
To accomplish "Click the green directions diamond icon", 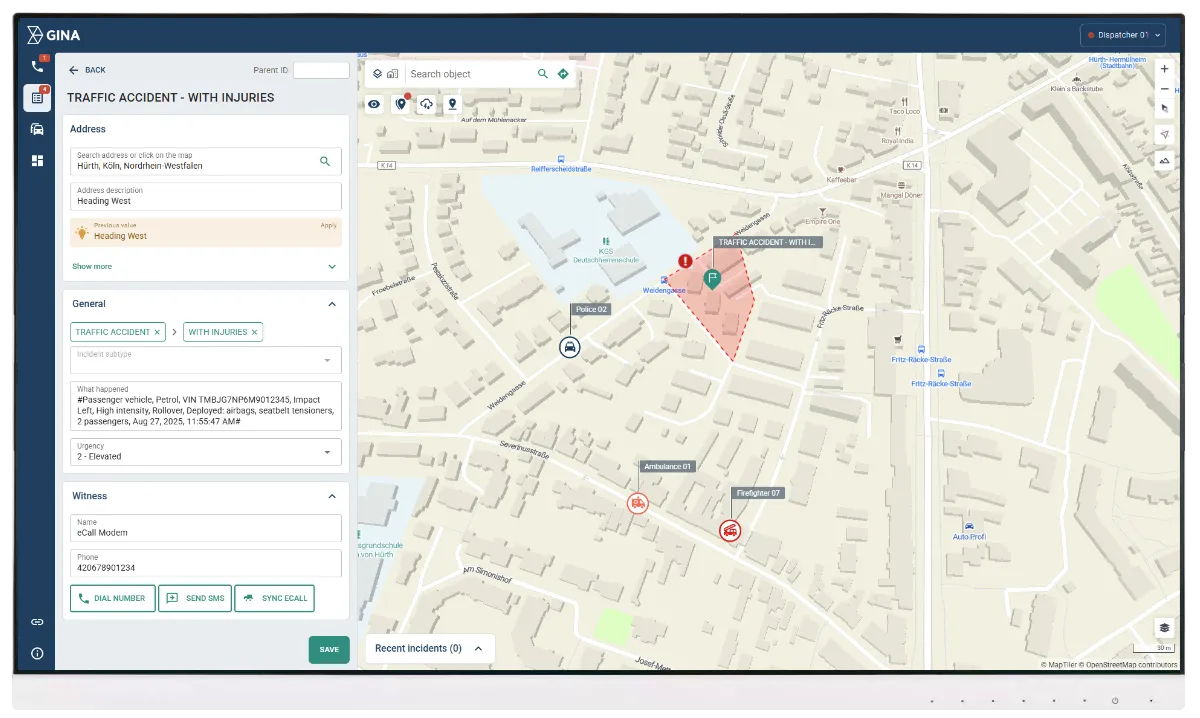I will pos(563,73).
